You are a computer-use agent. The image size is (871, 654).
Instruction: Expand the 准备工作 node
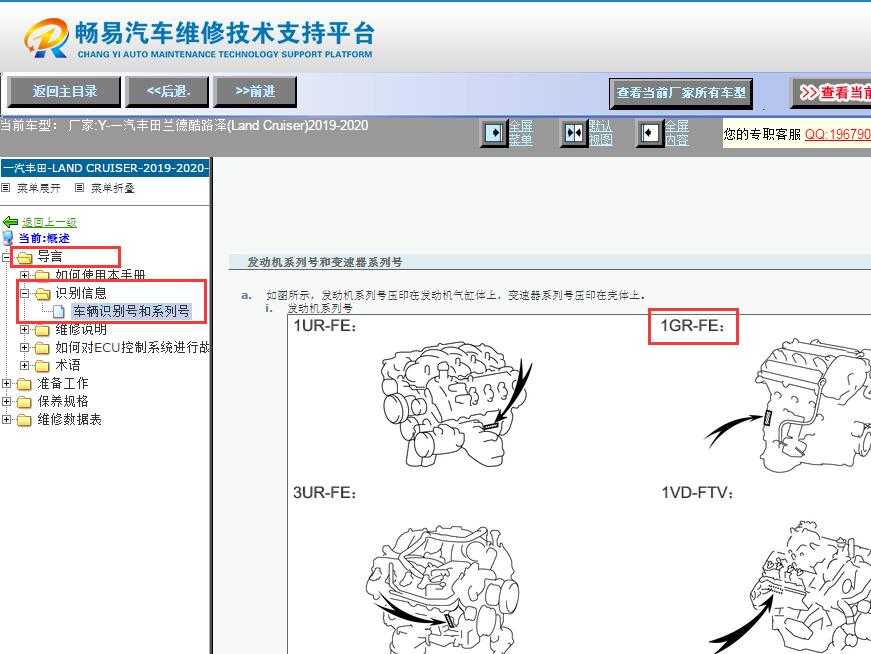(x=6, y=383)
